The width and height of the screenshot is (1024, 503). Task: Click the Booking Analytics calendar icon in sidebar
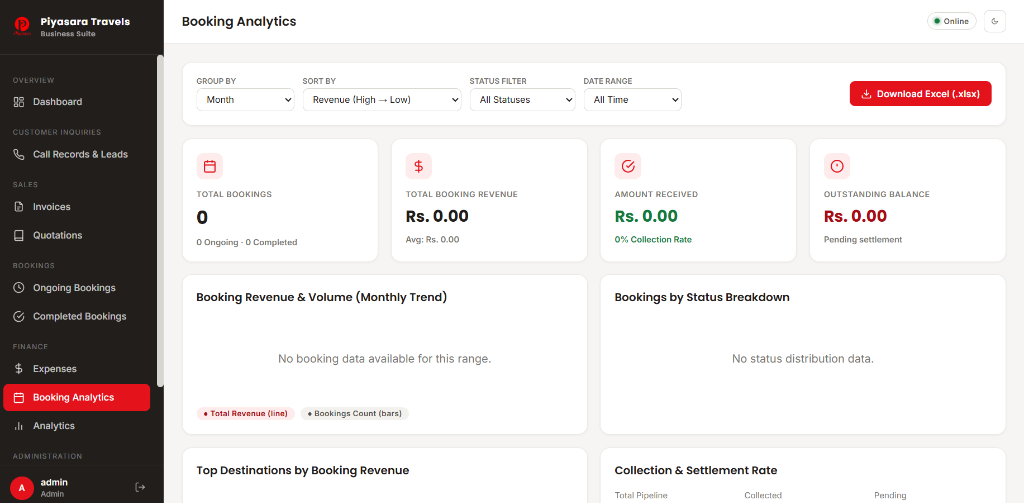click(19, 398)
